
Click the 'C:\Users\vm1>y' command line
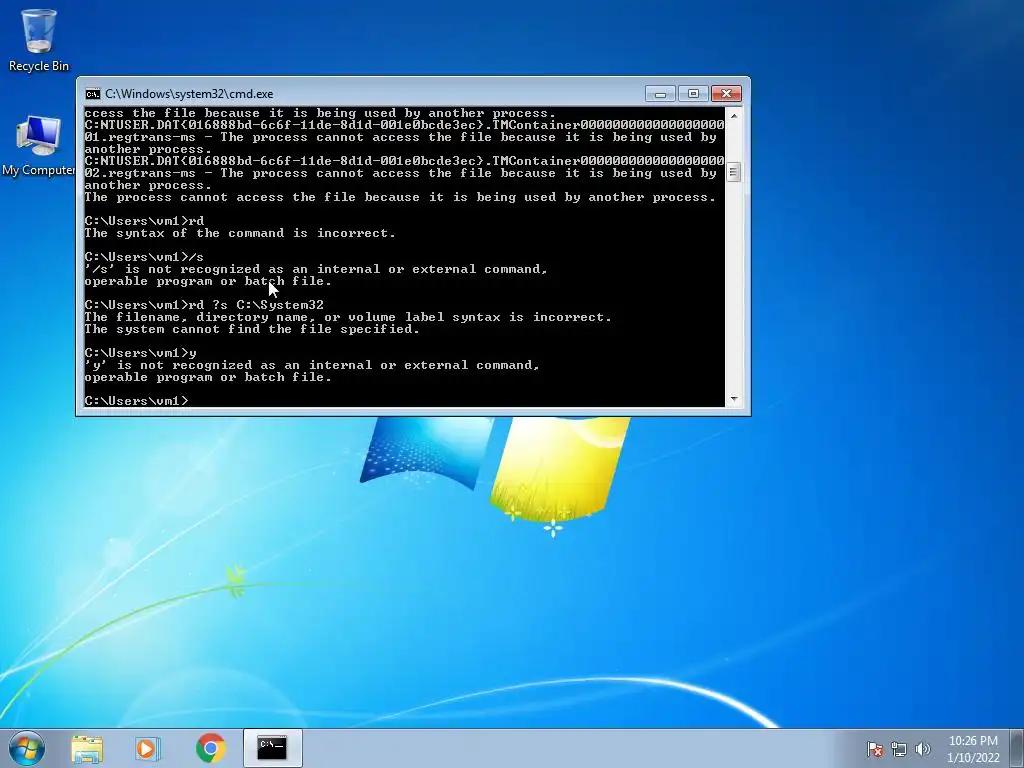(140, 353)
